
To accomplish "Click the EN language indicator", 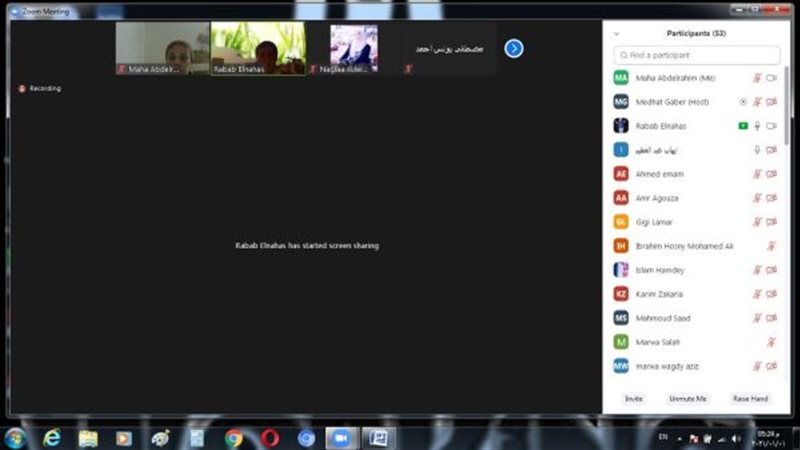I will [663, 437].
